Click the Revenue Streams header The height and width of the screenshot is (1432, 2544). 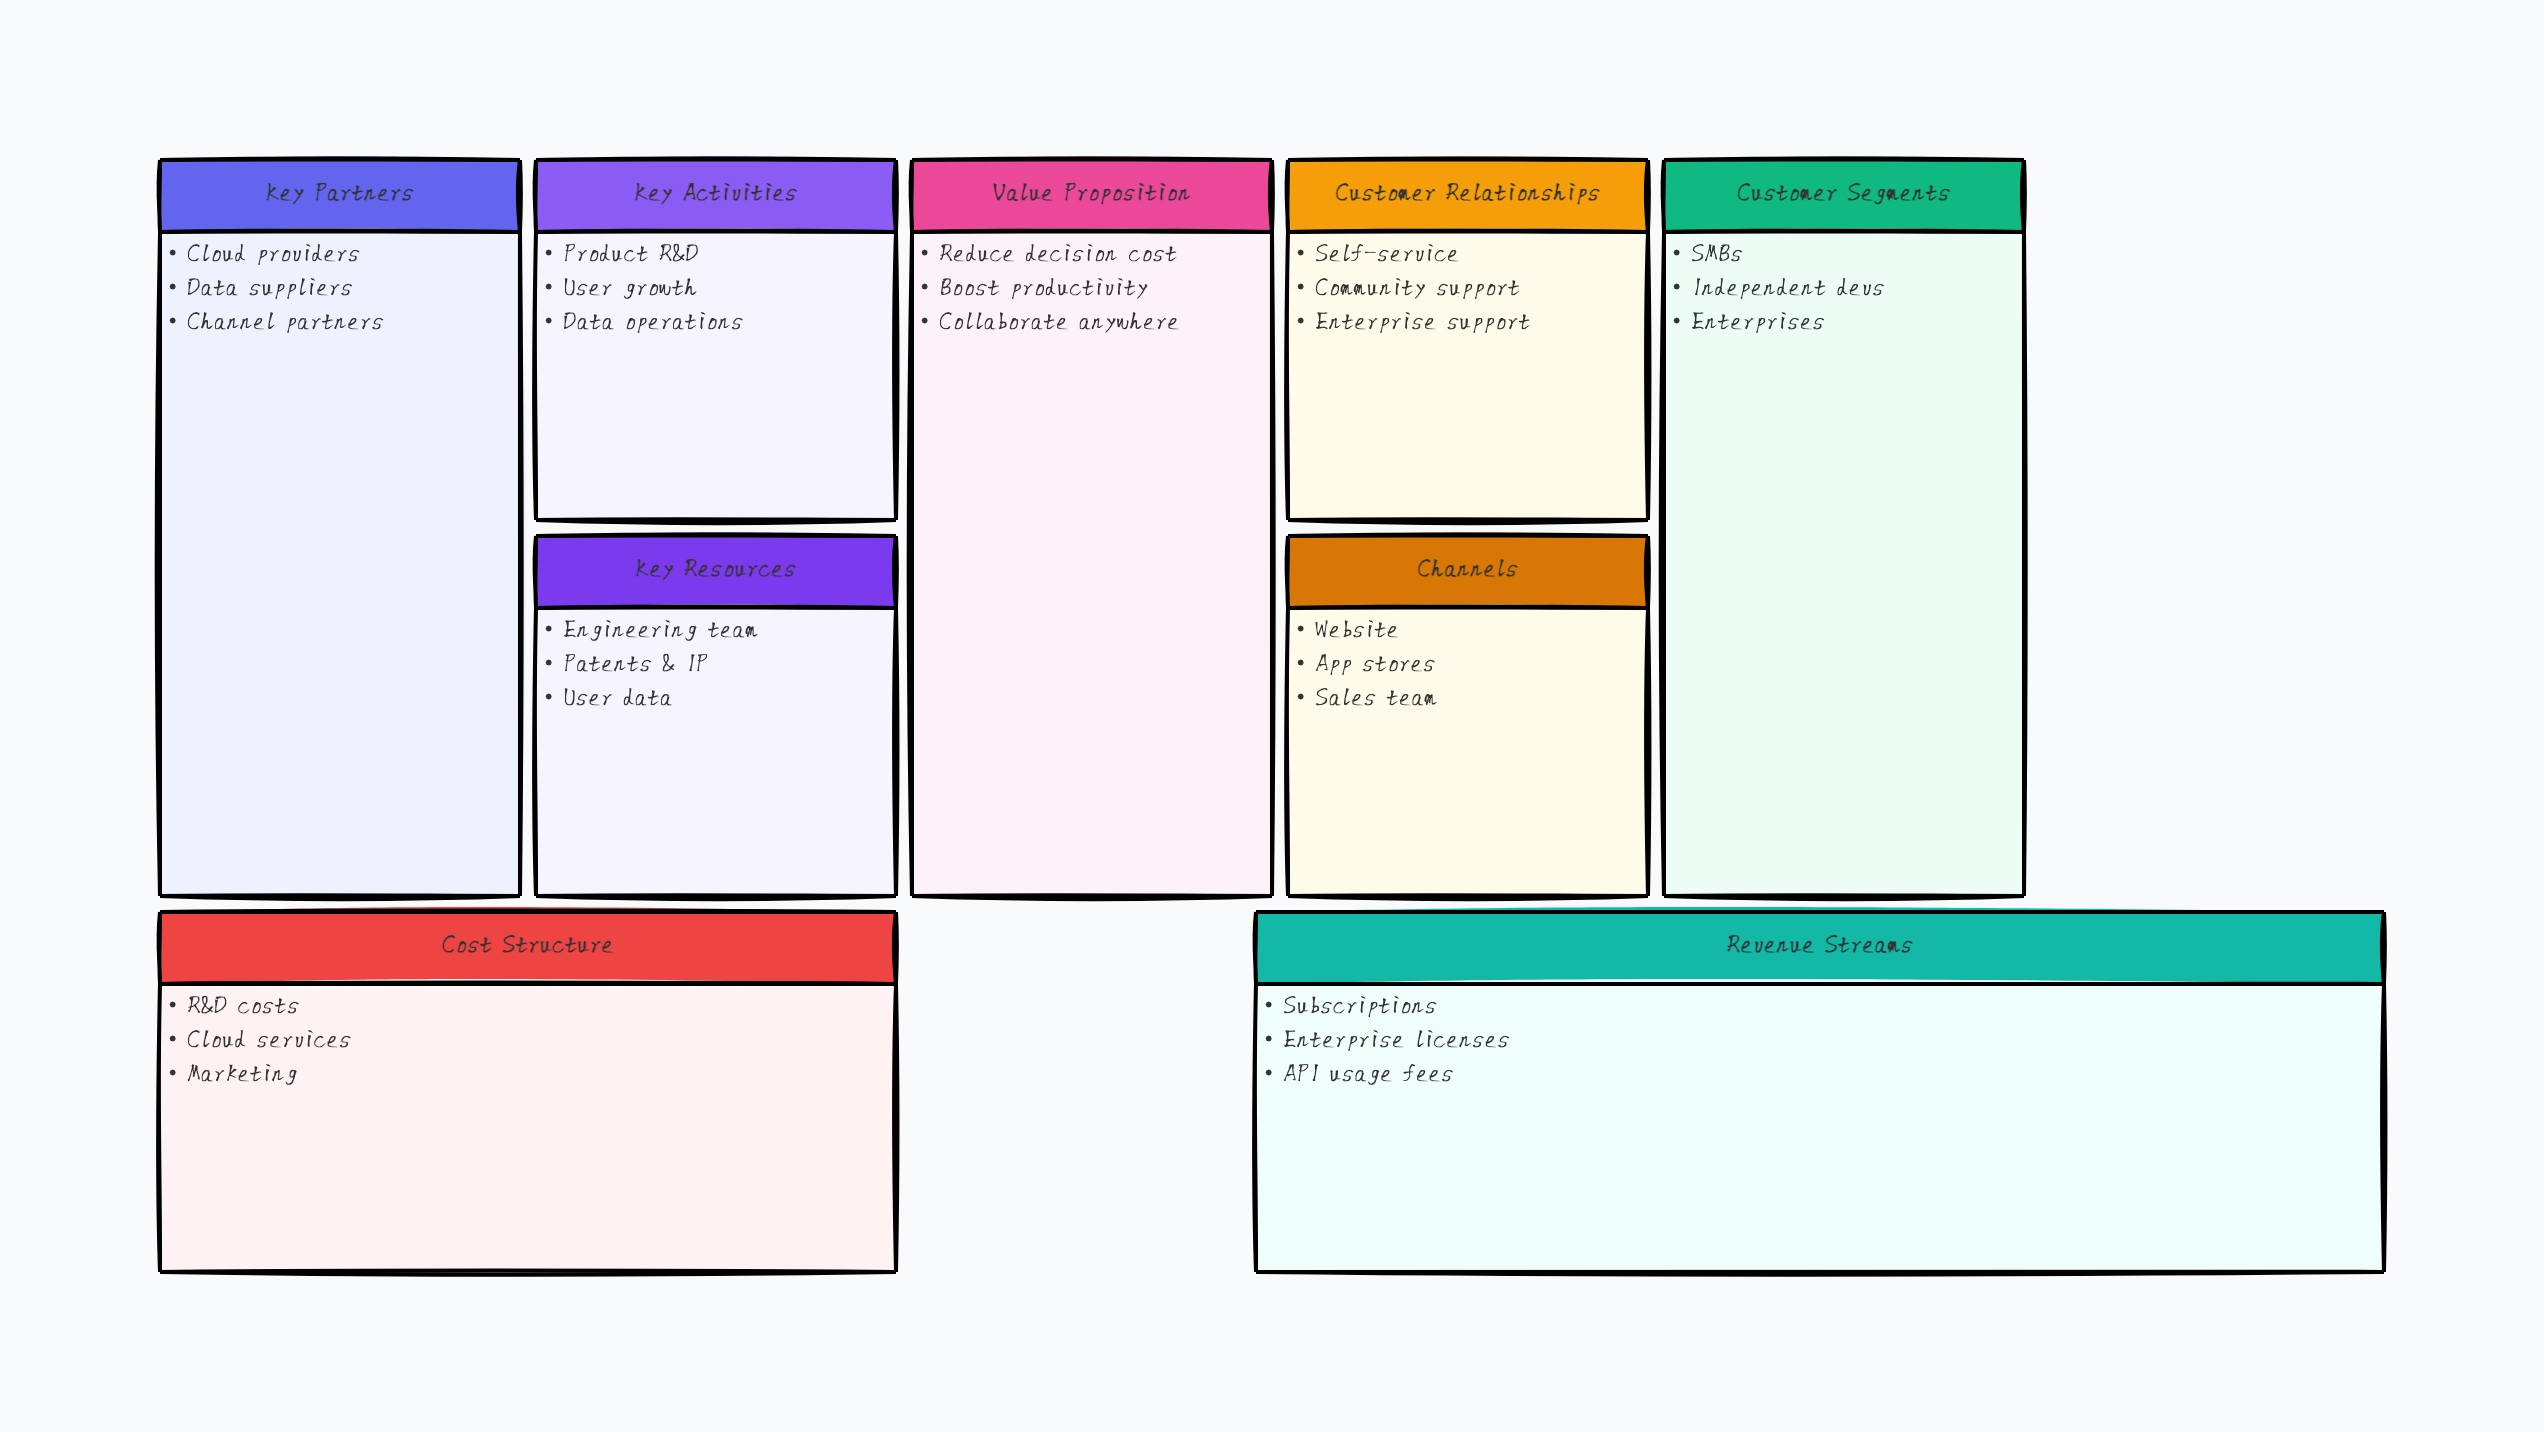1818,944
